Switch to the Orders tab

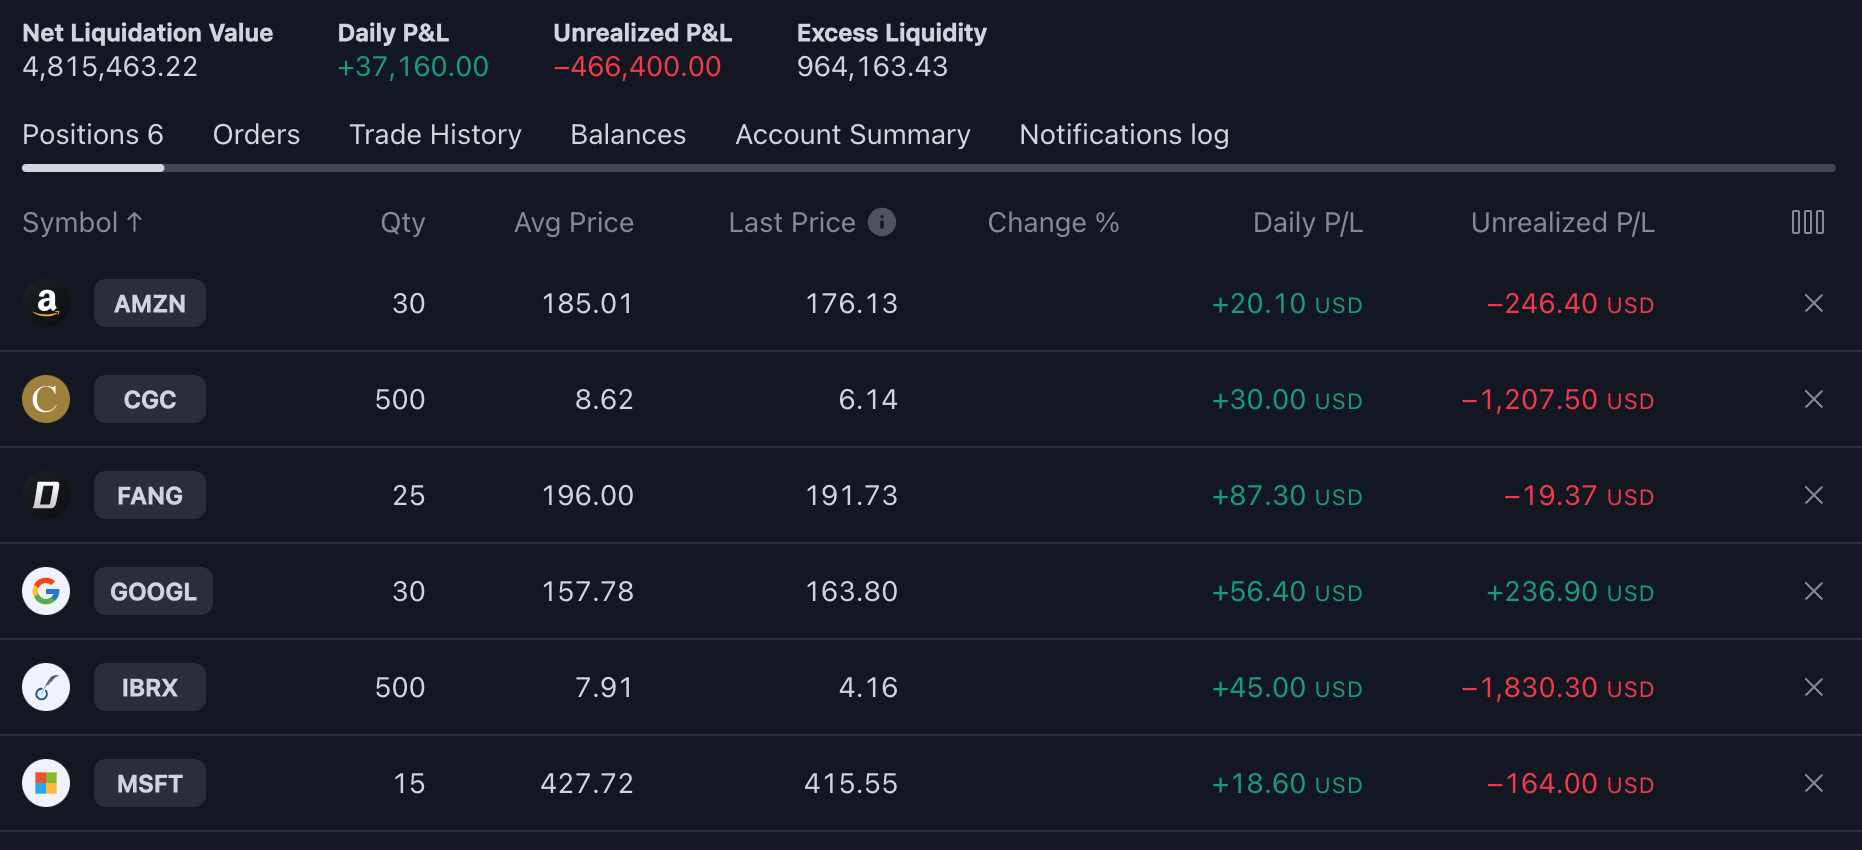[x=256, y=135]
